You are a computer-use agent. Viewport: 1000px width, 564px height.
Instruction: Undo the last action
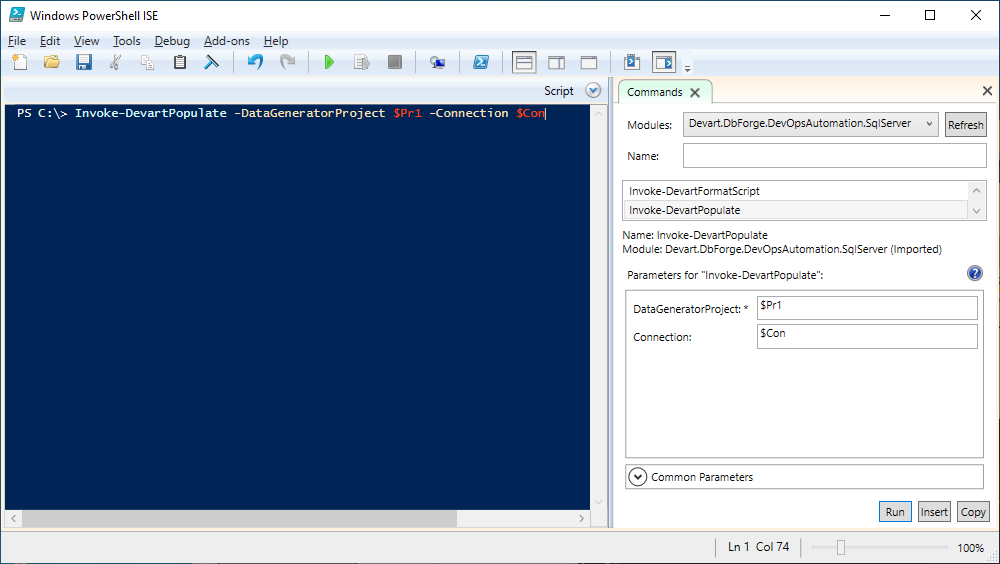click(255, 62)
